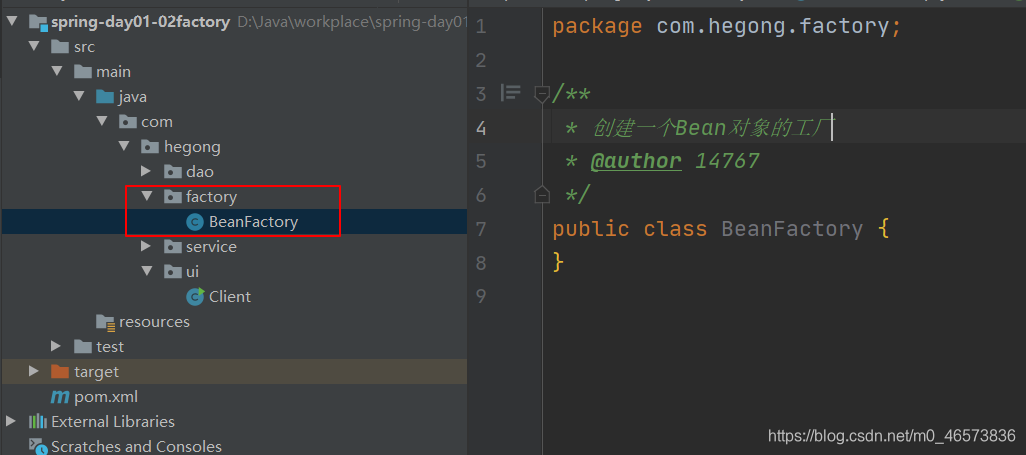Toggle rendered doc view icon at line 3
The height and width of the screenshot is (455, 1026).
click(510, 93)
